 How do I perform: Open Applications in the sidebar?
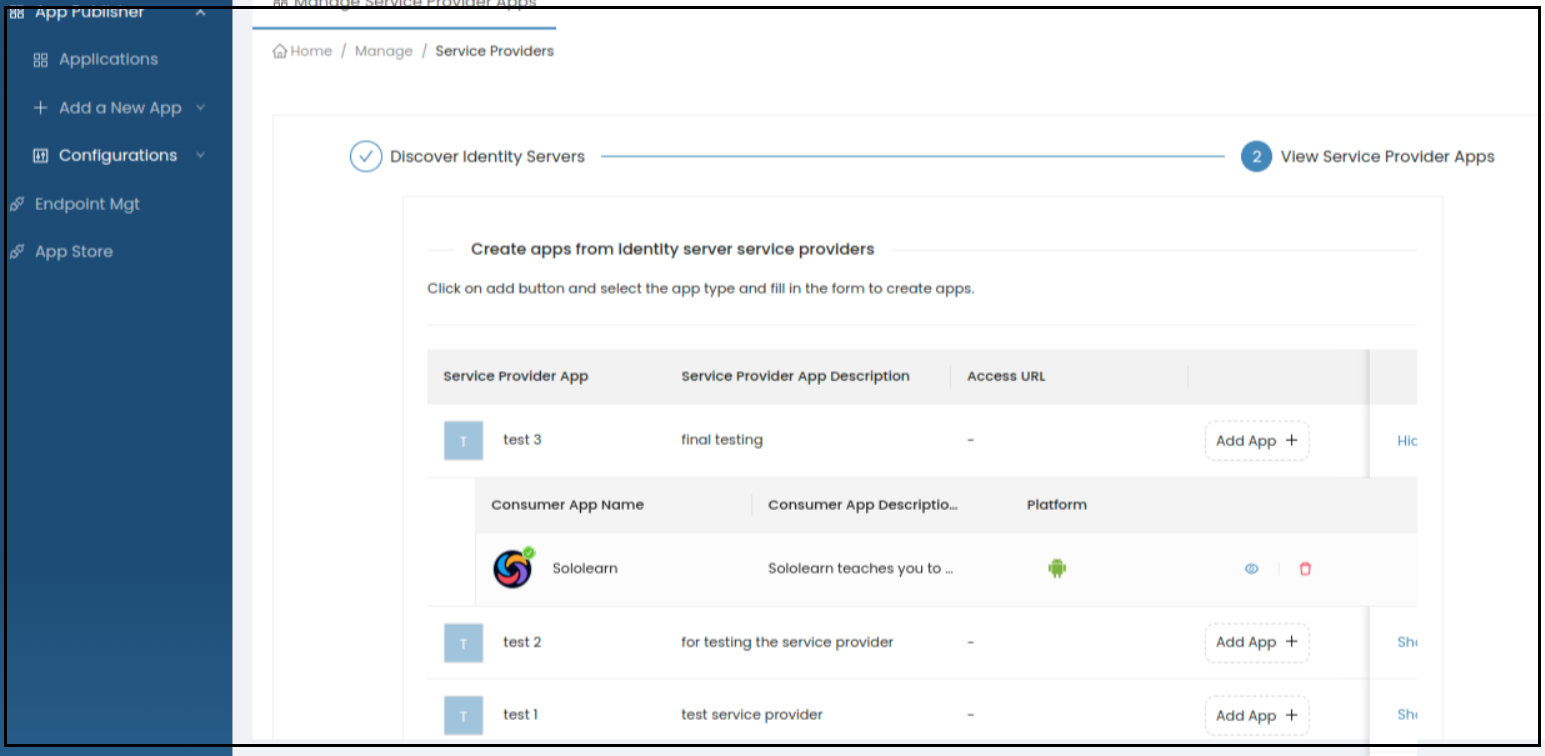tap(108, 60)
